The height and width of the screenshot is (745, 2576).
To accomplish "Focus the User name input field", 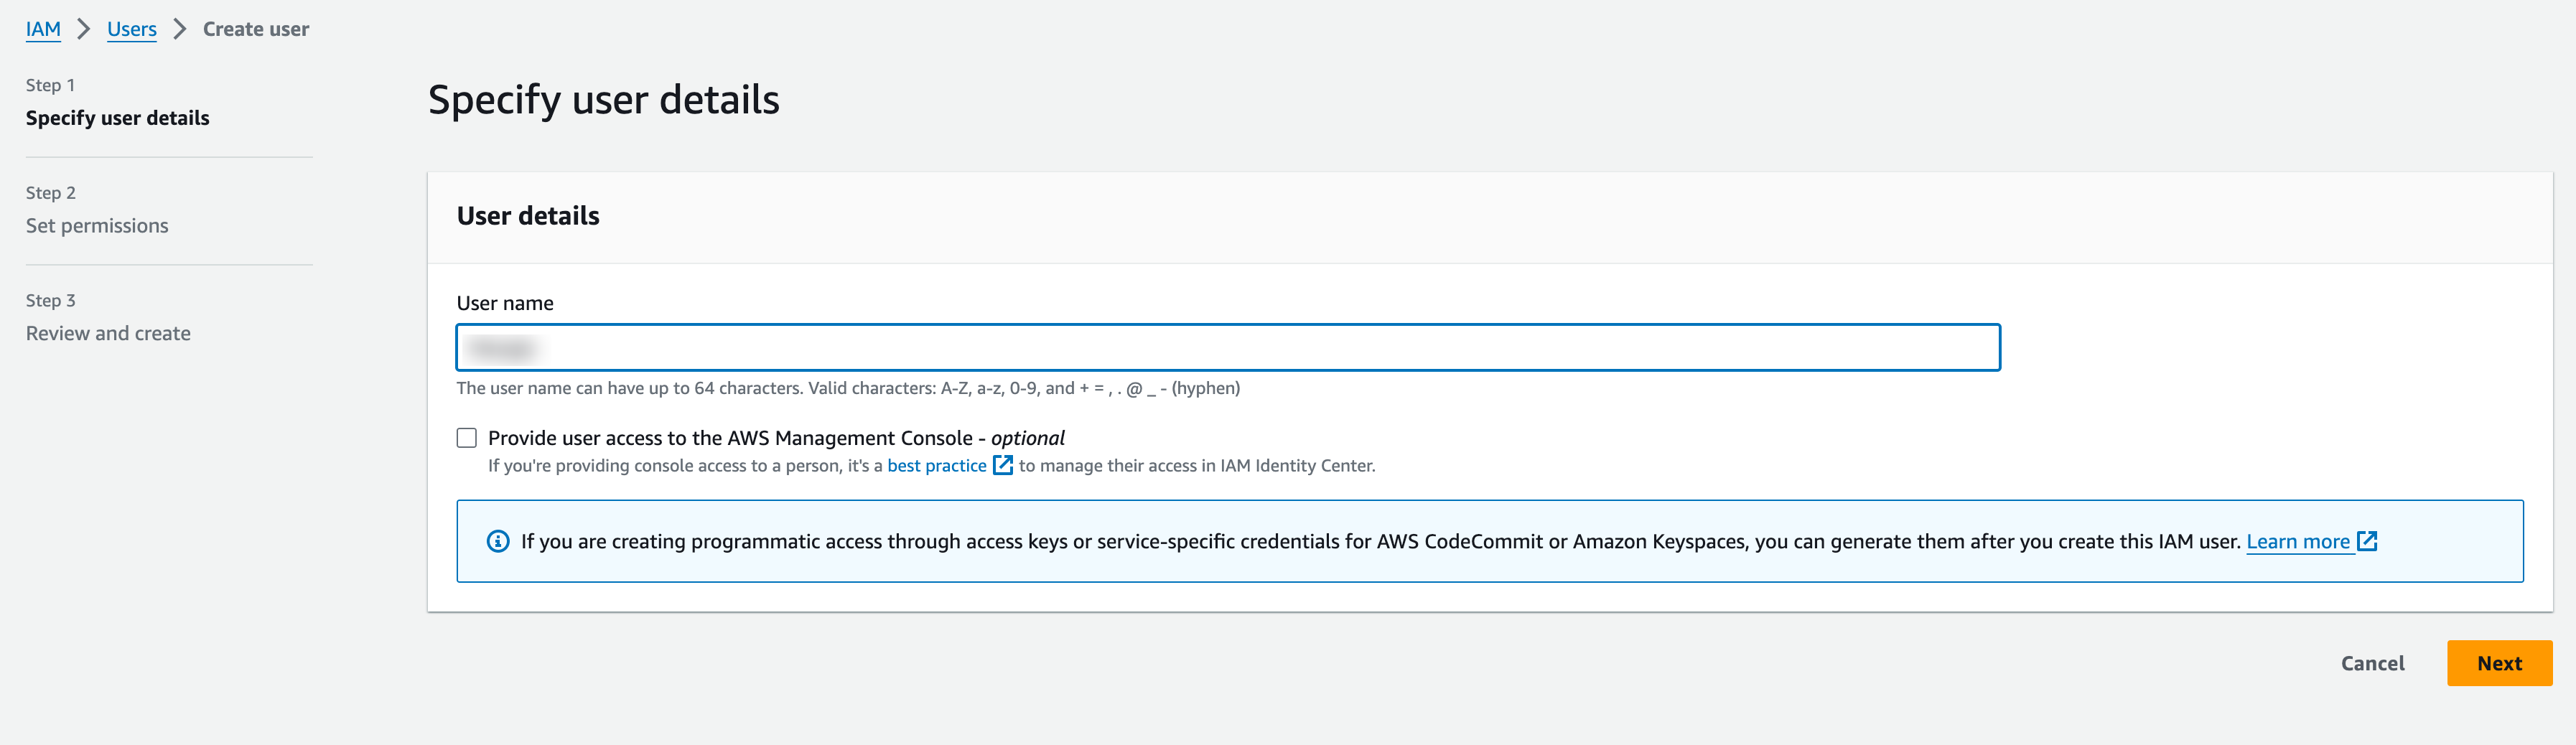I will pos(1227,348).
